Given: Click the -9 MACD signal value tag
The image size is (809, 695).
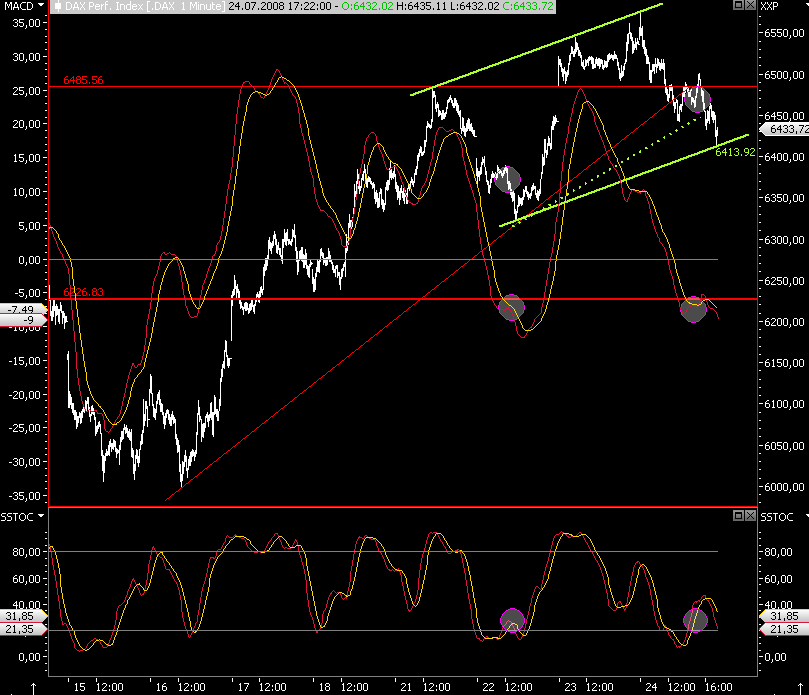Looking at the screenshot, I should [x=22, y=320].
